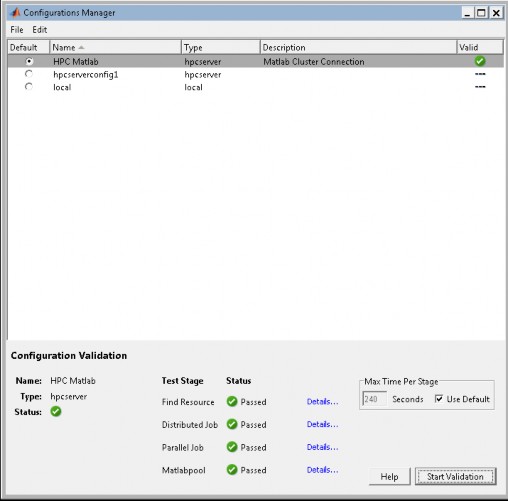
Task: Click the Start Validation button
Action: click(455, 477)
